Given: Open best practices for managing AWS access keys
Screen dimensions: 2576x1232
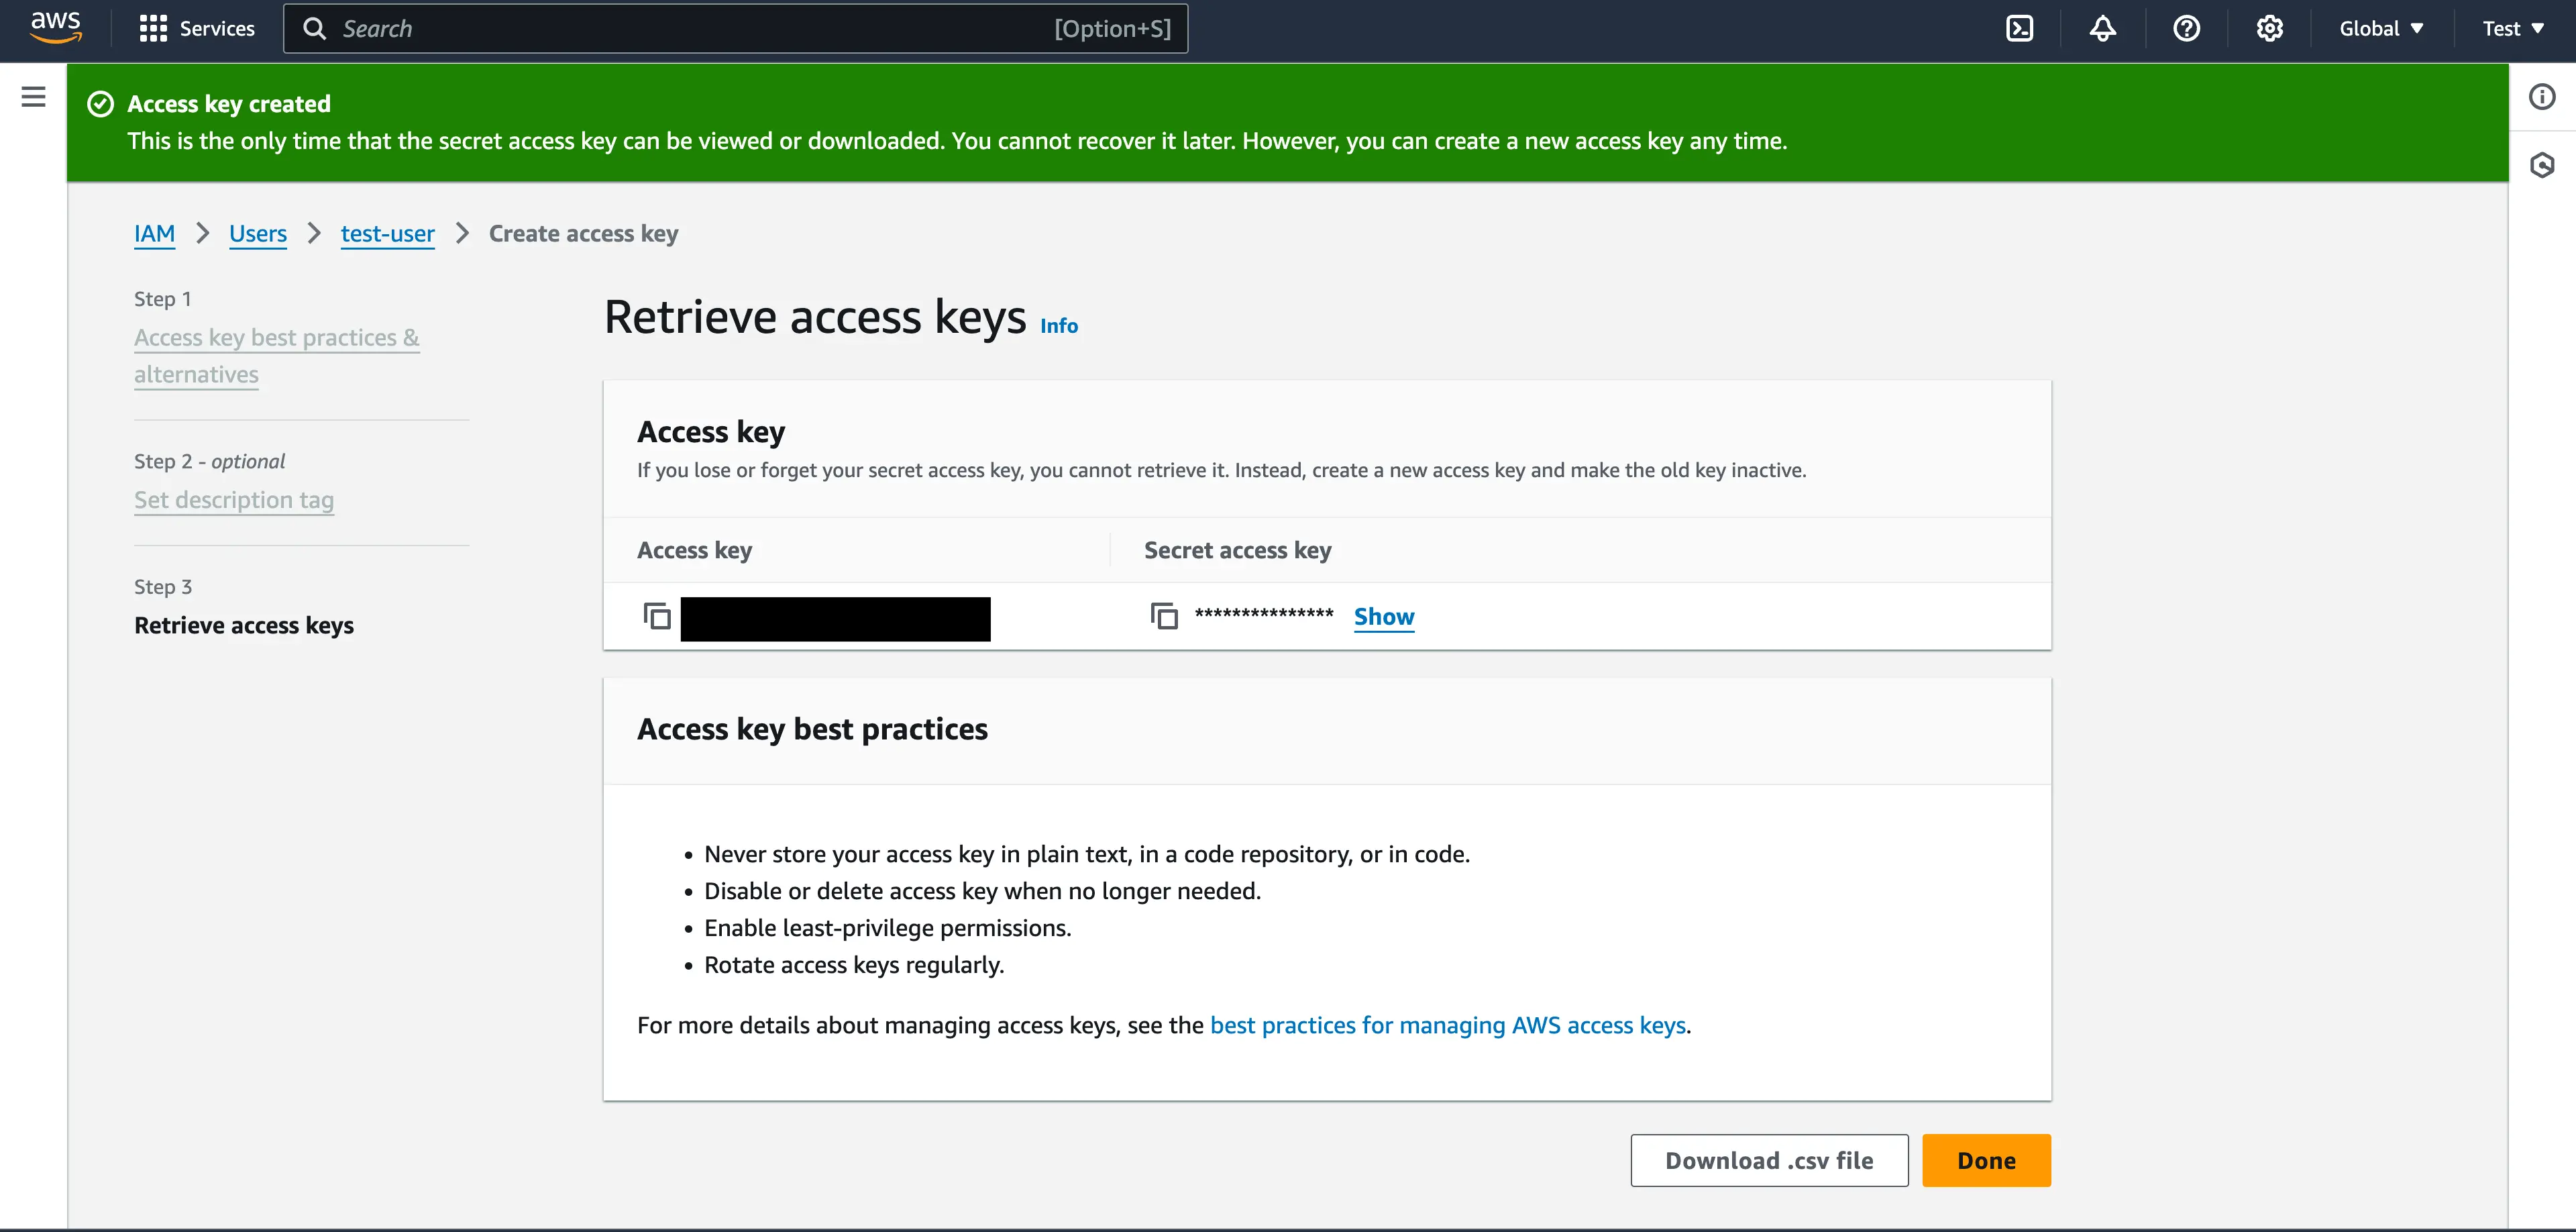Looking at the screenshot, I should click(x=1447, y=1025).
